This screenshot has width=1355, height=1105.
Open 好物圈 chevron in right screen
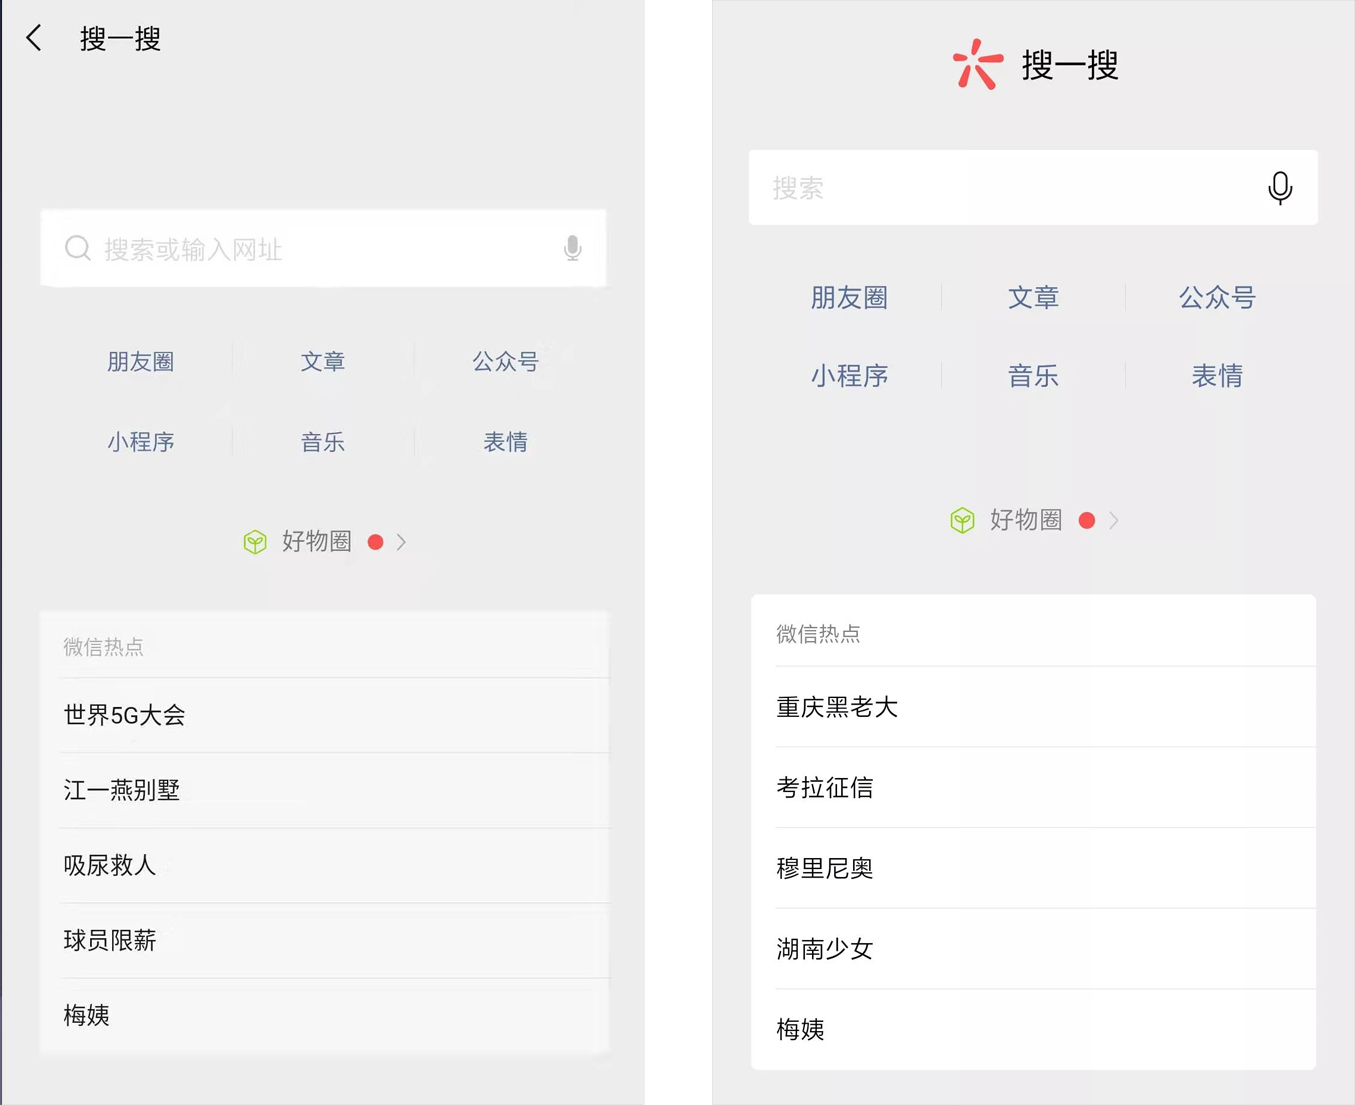(1114, 520)
